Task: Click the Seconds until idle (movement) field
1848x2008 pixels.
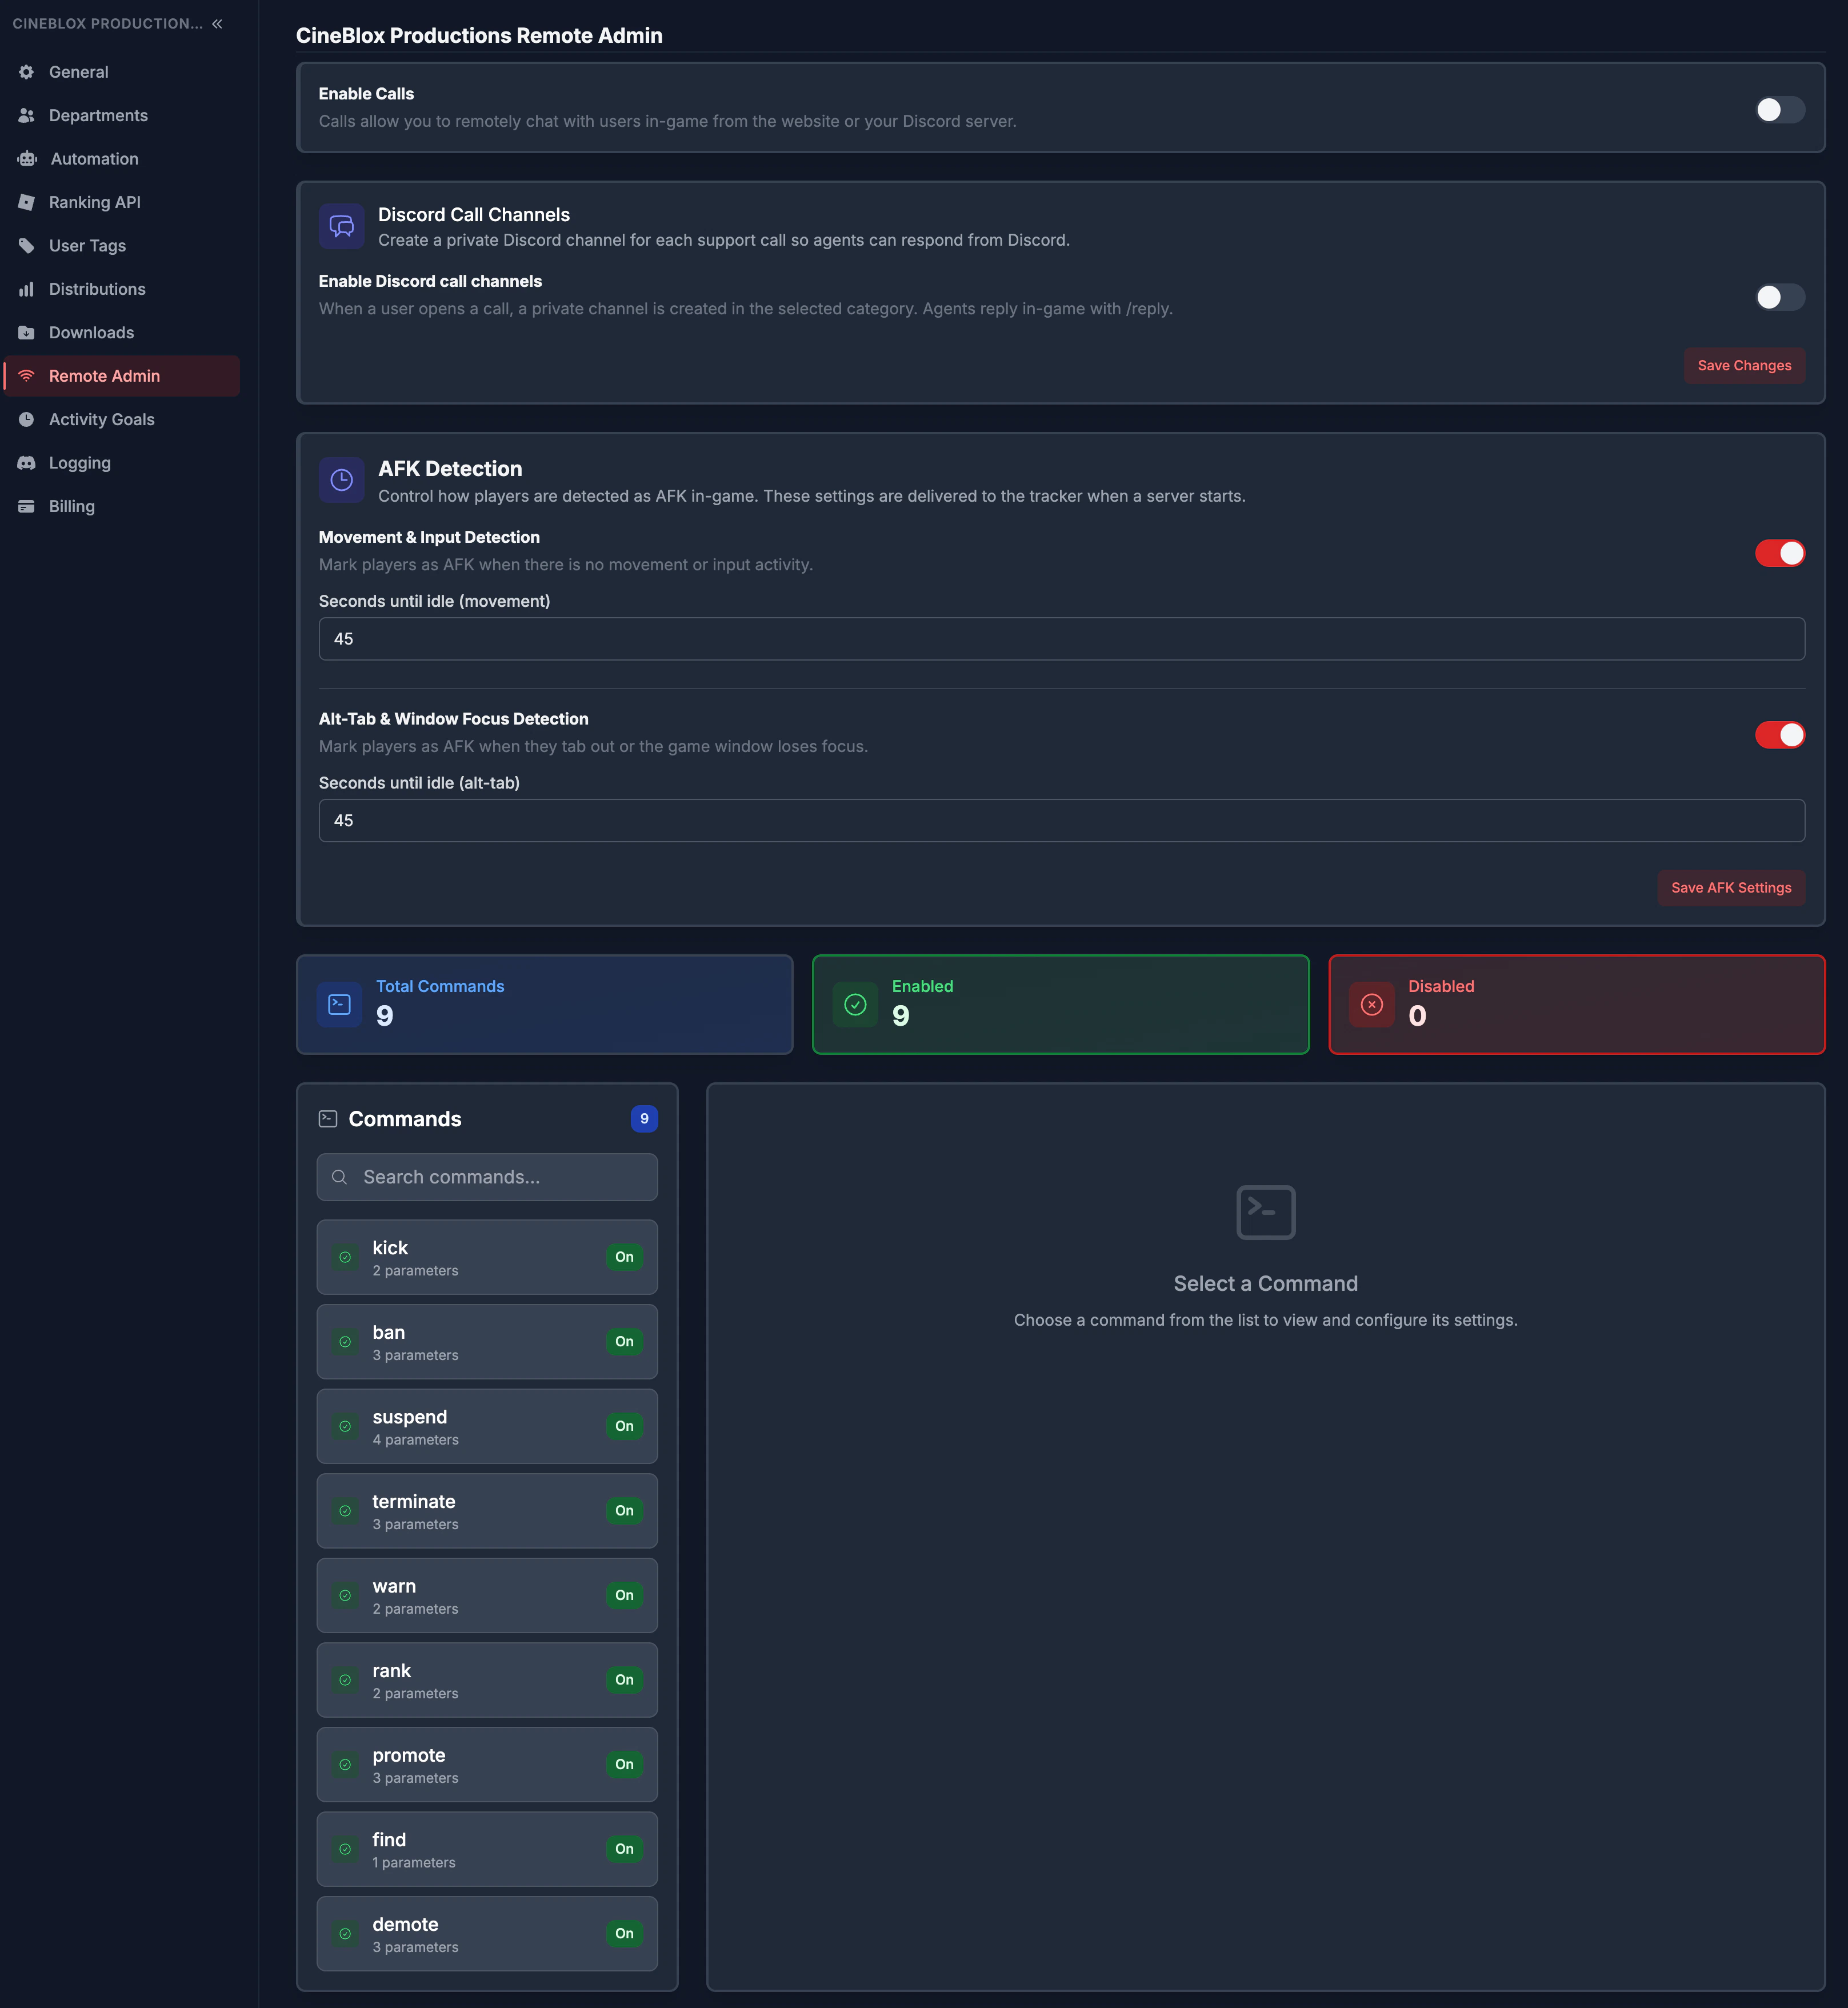Action: click(x=1061, y=639)
